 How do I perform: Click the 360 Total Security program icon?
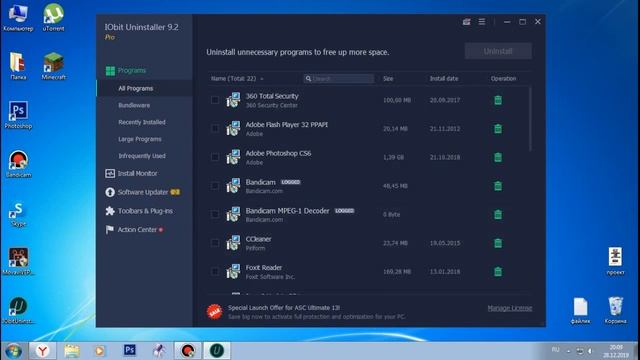tap(233, 100)
